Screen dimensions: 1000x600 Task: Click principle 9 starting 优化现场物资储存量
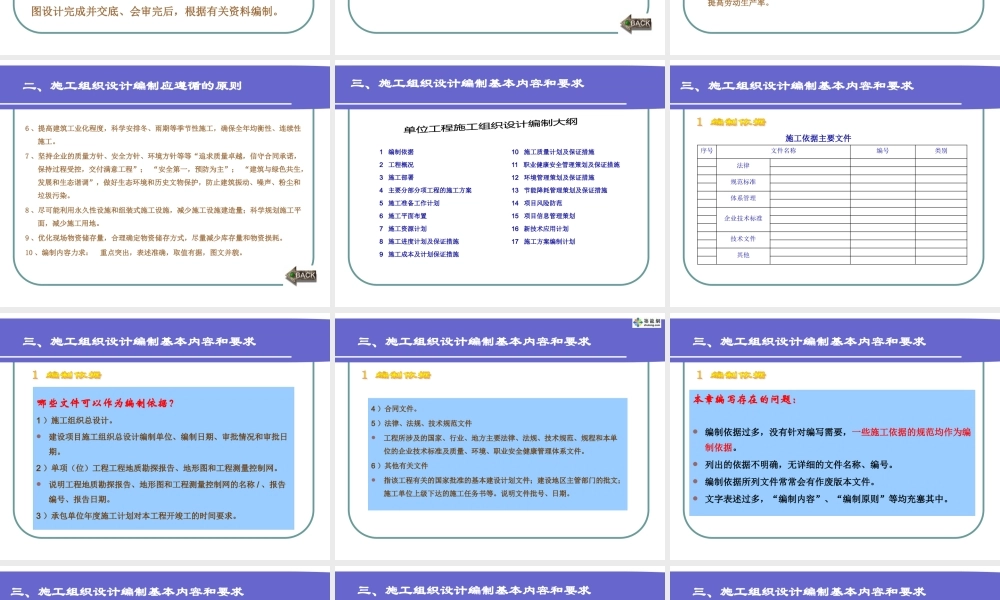point(154,238)
